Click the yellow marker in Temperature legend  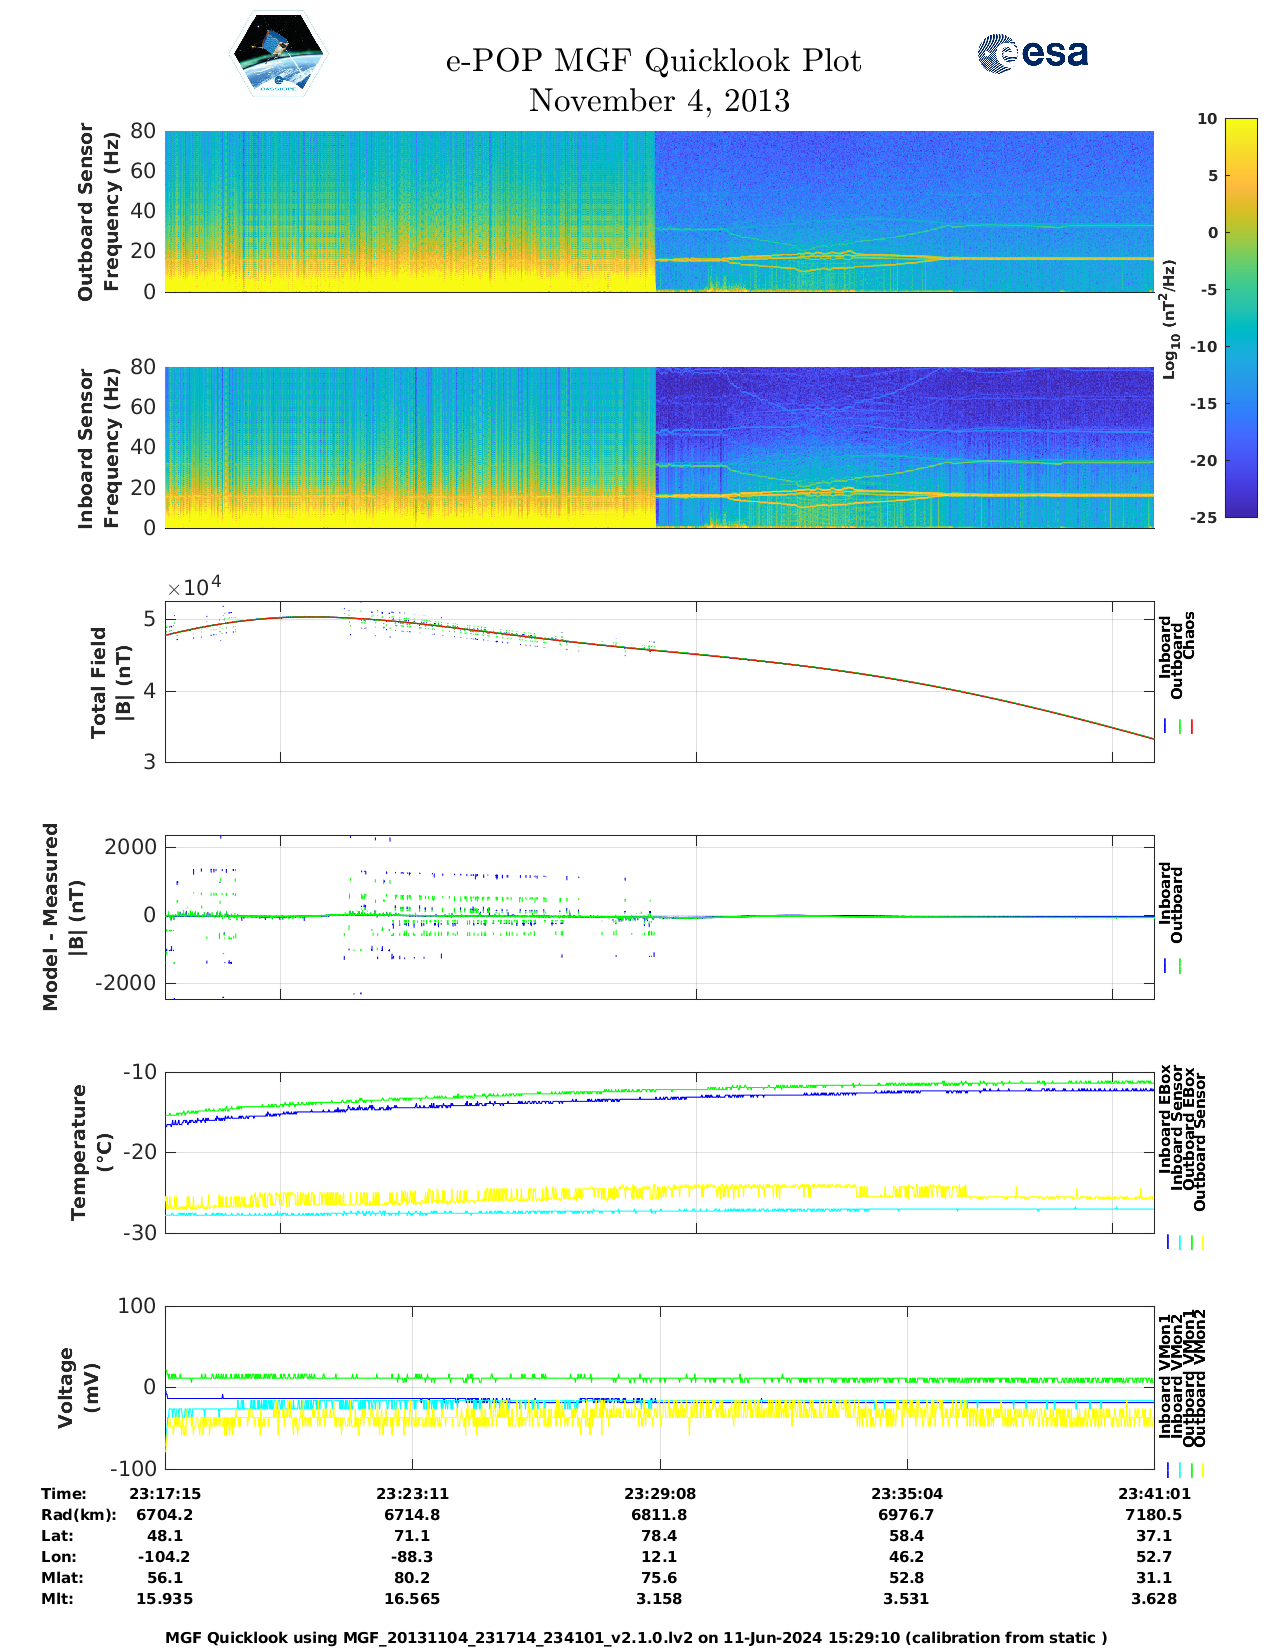pos(1202,1242)
